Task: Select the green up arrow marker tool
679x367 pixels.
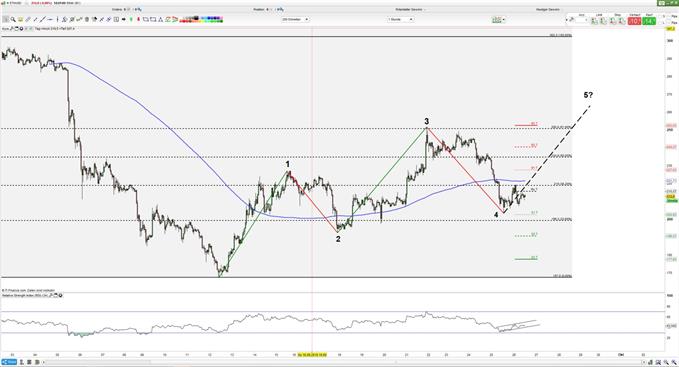Action: tap(131, 19)
